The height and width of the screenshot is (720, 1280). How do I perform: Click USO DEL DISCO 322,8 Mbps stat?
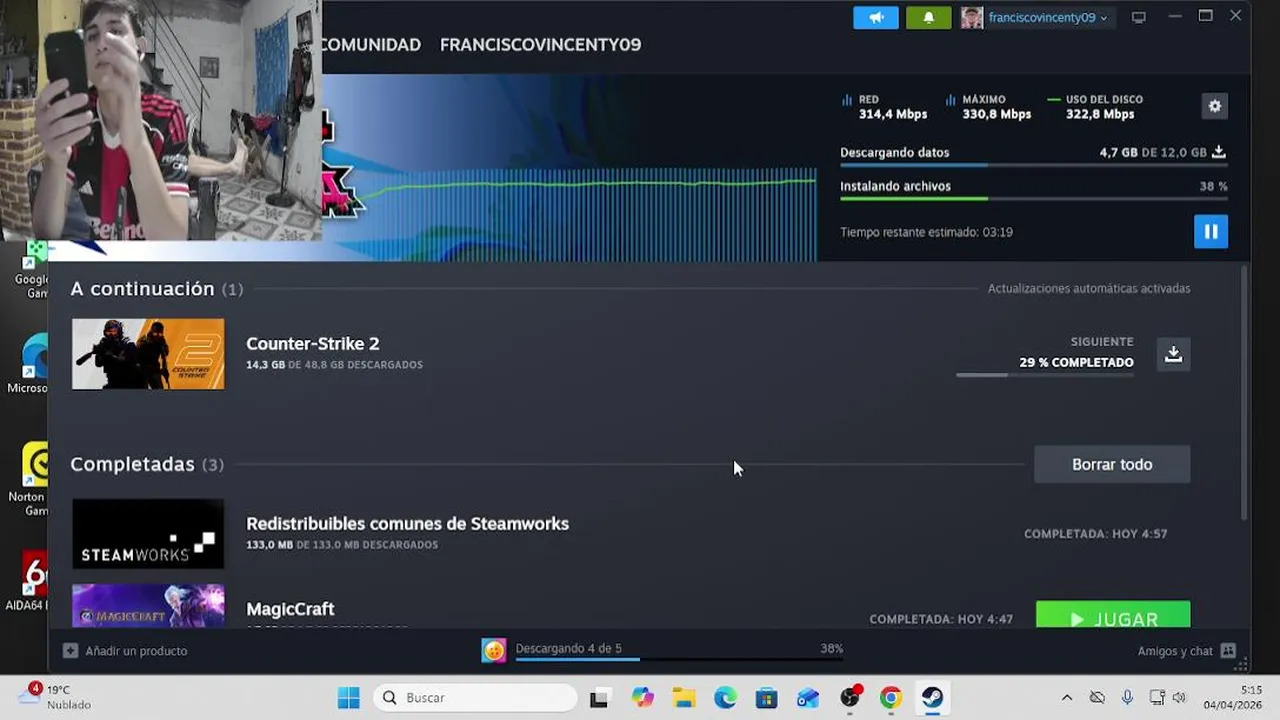point(1095,107)
